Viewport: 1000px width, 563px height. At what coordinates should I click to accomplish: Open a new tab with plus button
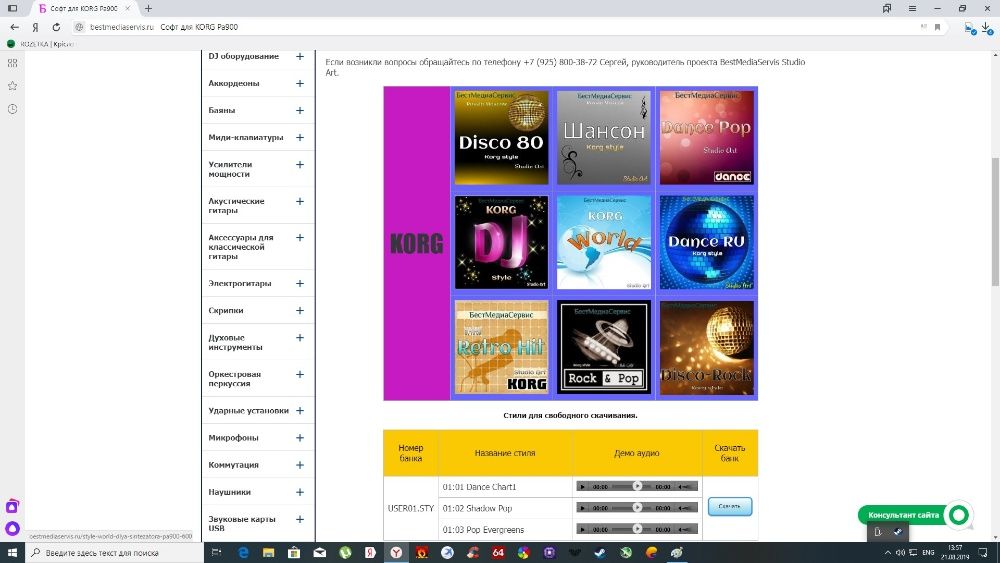coord(149,8)
